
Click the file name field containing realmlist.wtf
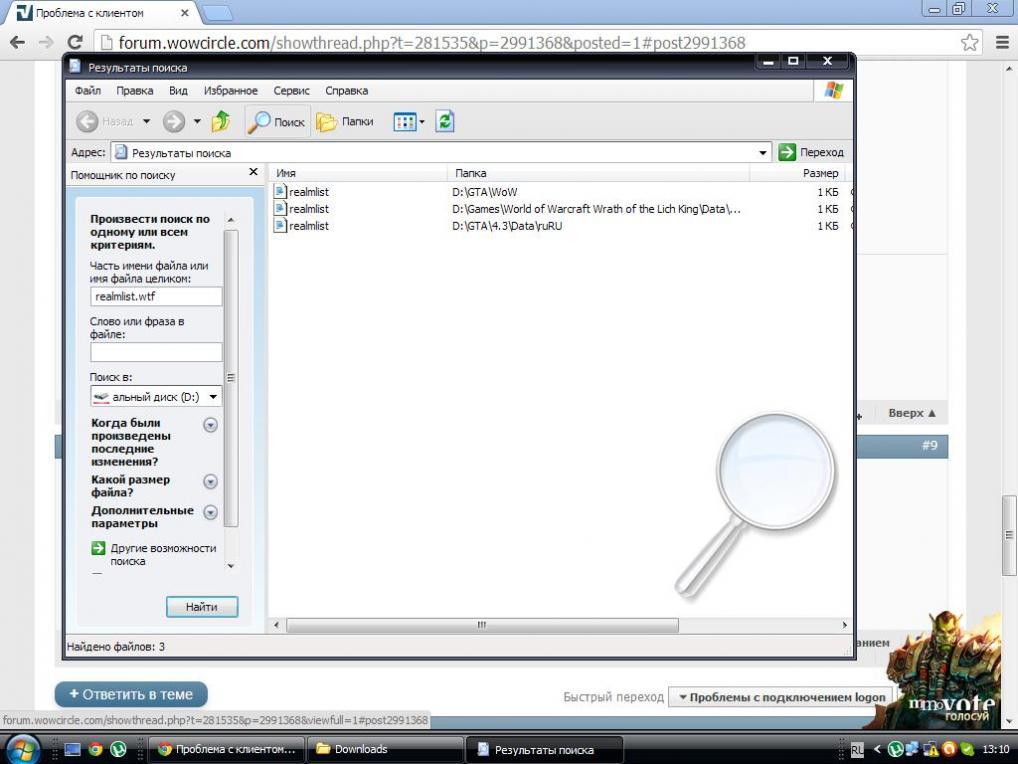coord(156,297)
